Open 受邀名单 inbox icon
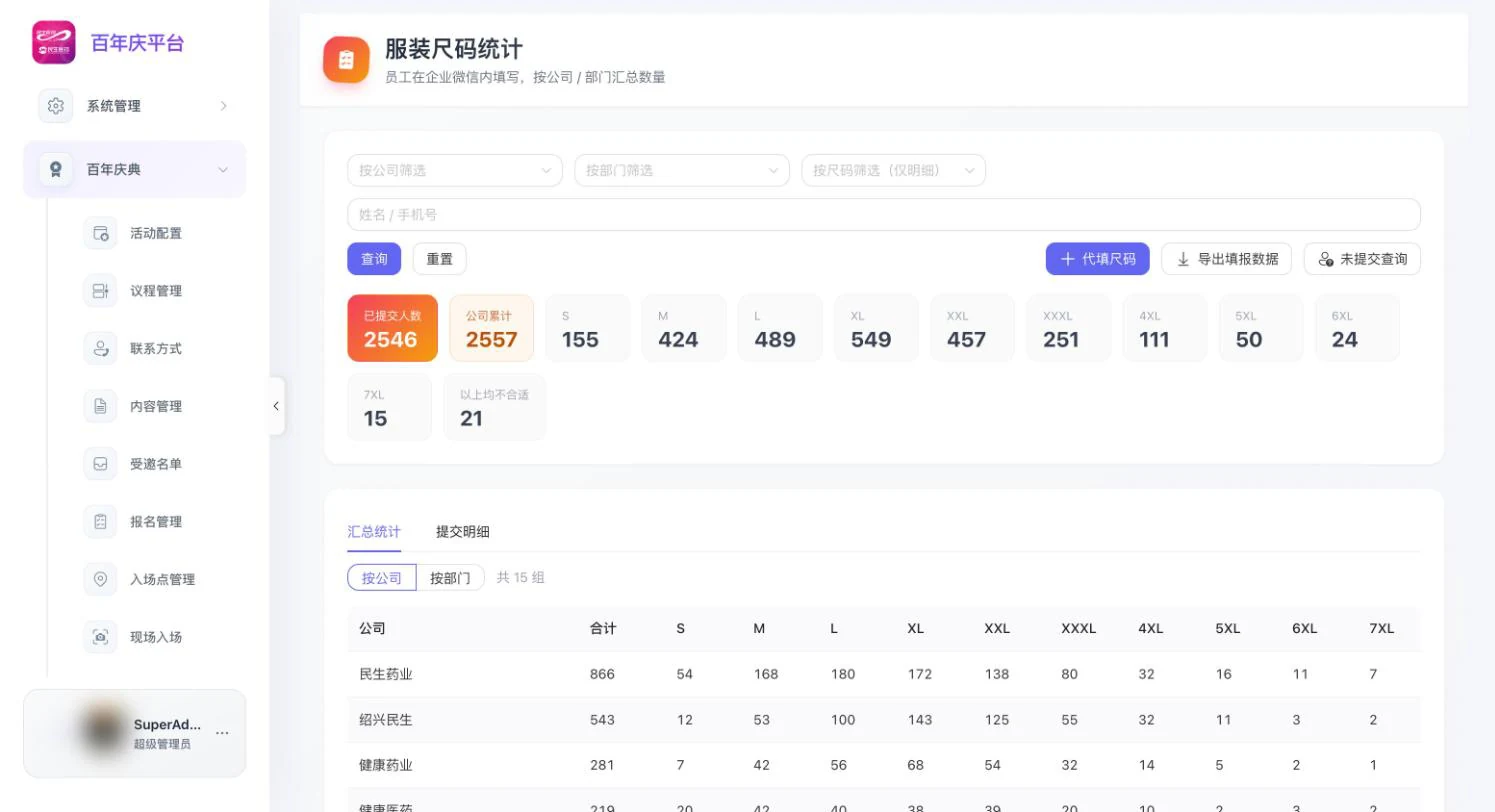Viewport: 1495px width, 812px height. [100, 464]
